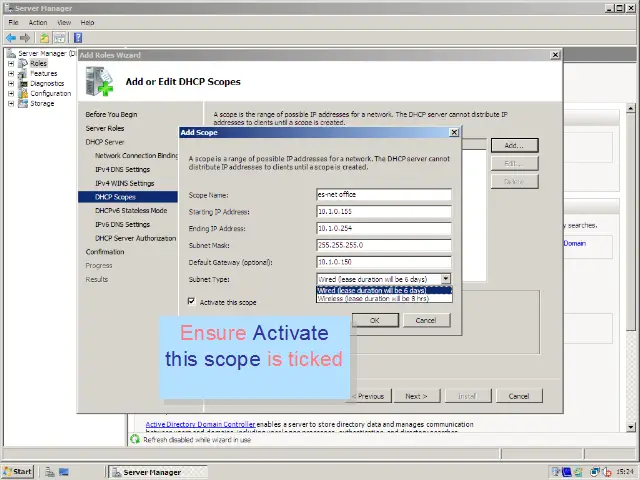Go to the IPv6 DNS Settings wizard step
640x480 pixels.
122,224
